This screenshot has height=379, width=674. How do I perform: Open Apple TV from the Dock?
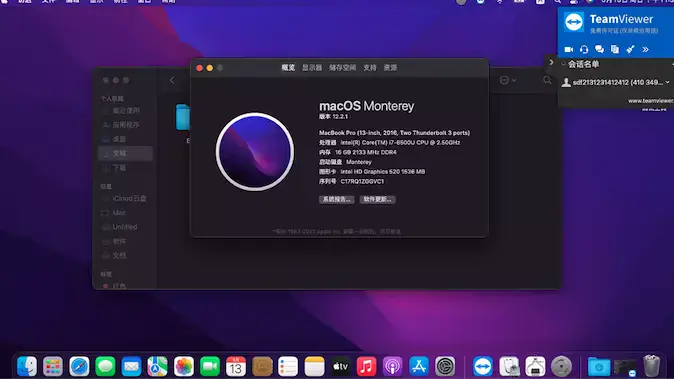(x=340, y=367)
